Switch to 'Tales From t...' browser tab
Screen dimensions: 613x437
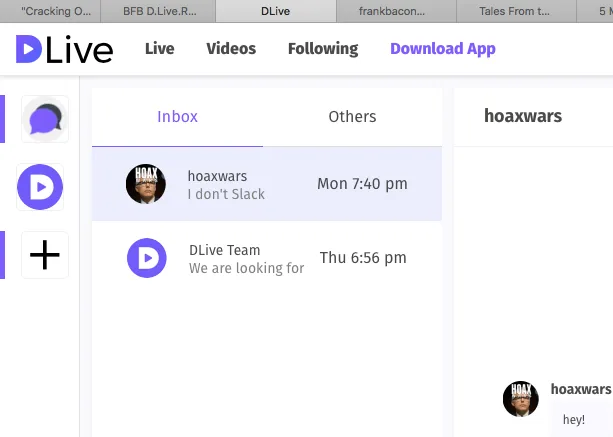(x=516, y=11)
